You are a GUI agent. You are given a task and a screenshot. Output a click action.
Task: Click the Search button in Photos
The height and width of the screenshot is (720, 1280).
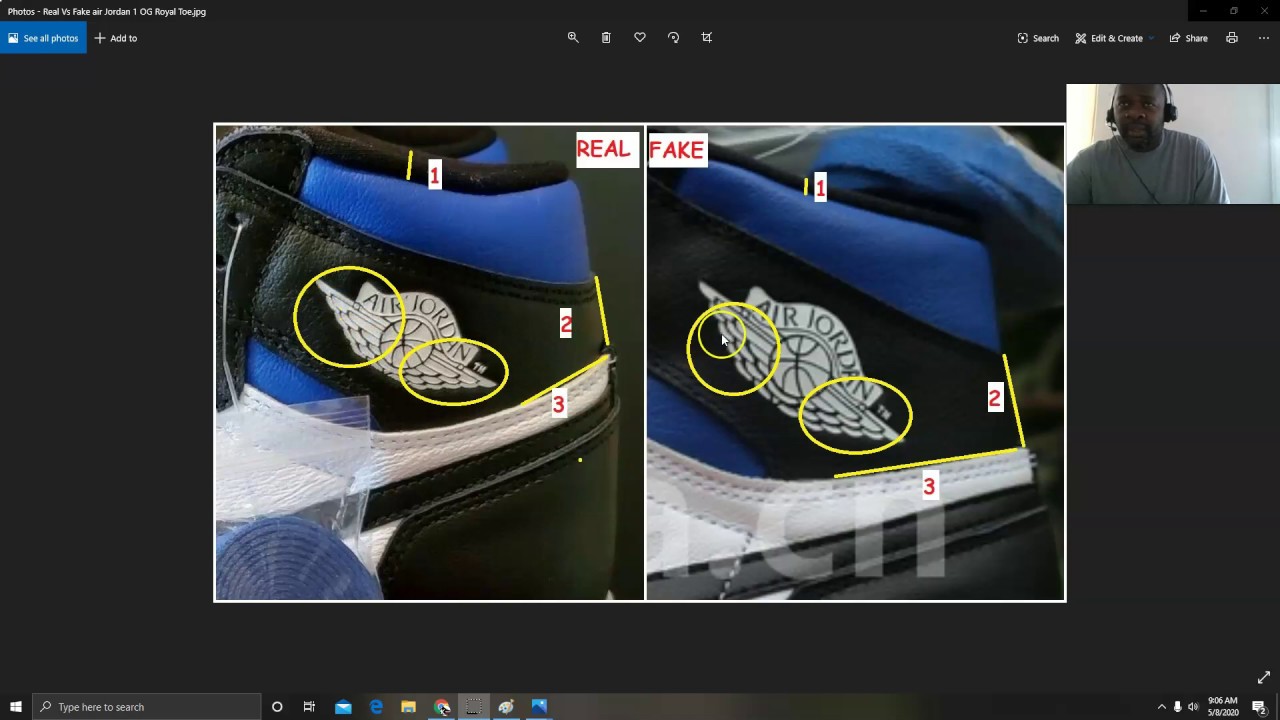pyautogui.click(x=1038, y=38)
